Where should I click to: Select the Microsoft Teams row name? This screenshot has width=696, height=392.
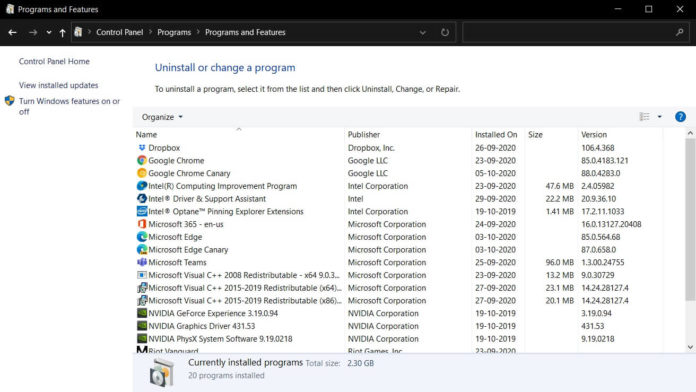[177, 262]
